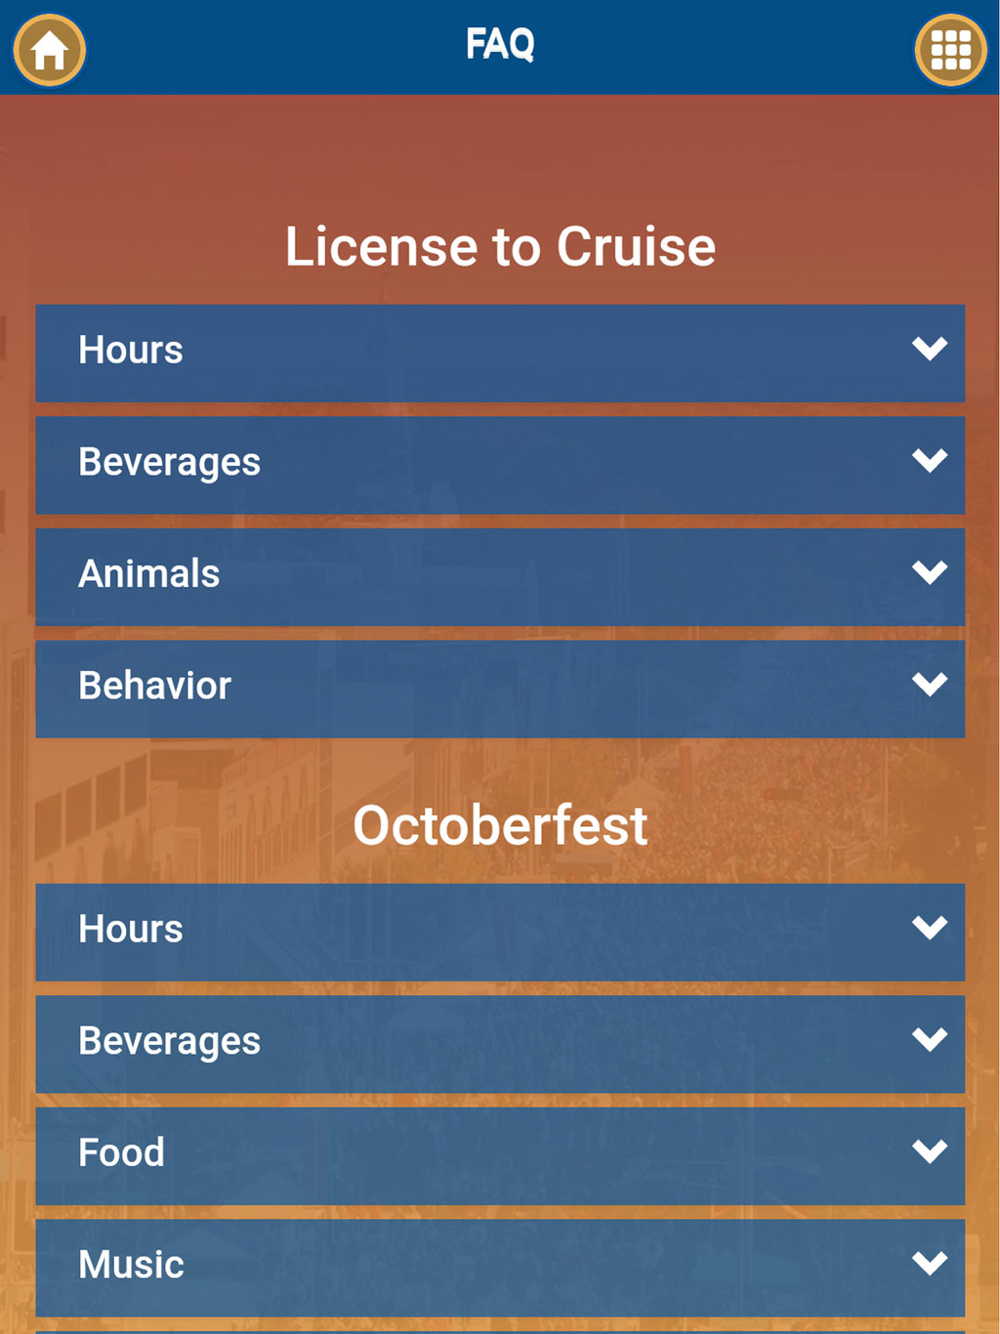Expand Octoberfest Hours chevron
The height and width of the screenshot is (1334, 1000).
929,928
